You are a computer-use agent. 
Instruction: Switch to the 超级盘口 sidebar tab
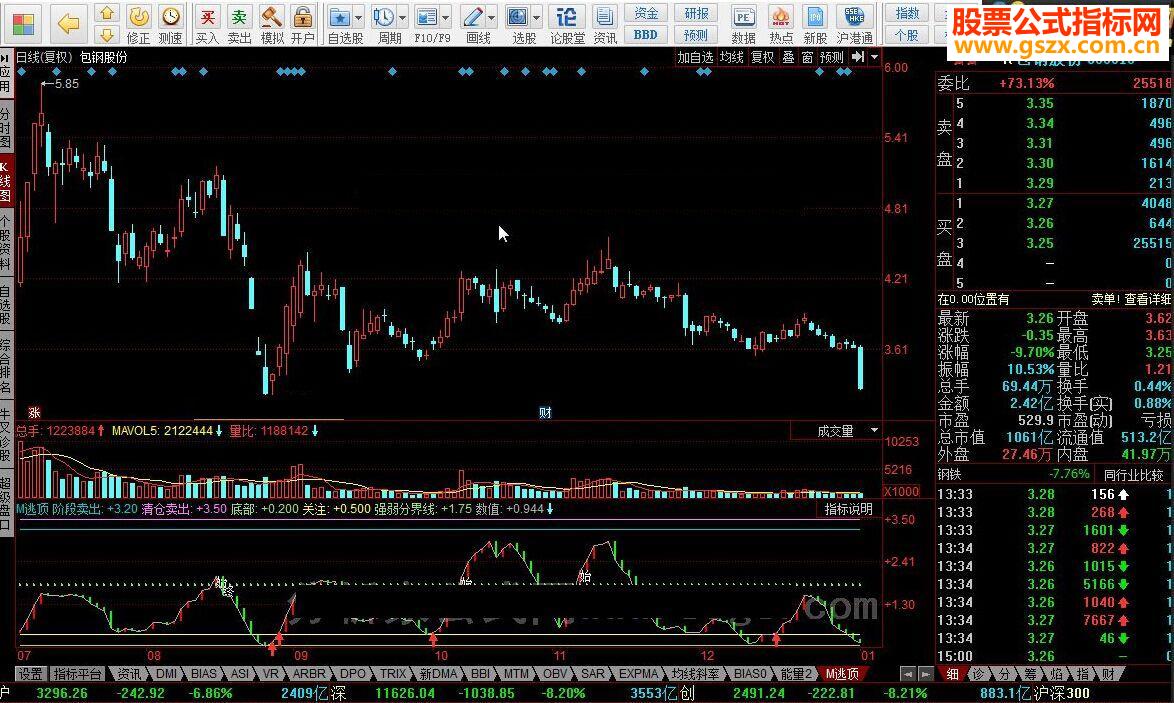point(5,504)
